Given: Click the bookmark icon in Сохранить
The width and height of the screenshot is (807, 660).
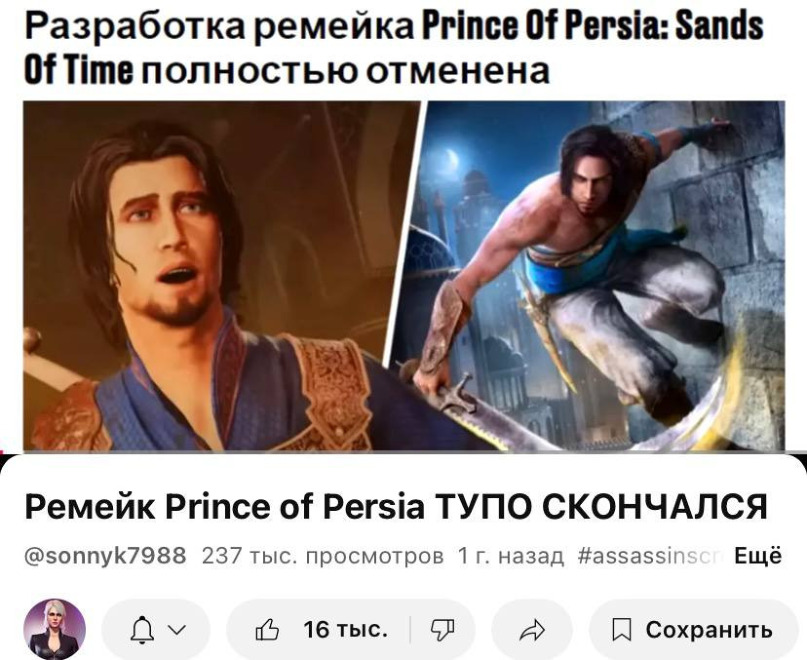Looking at the screenshot, I should click(x=621, y=630).
